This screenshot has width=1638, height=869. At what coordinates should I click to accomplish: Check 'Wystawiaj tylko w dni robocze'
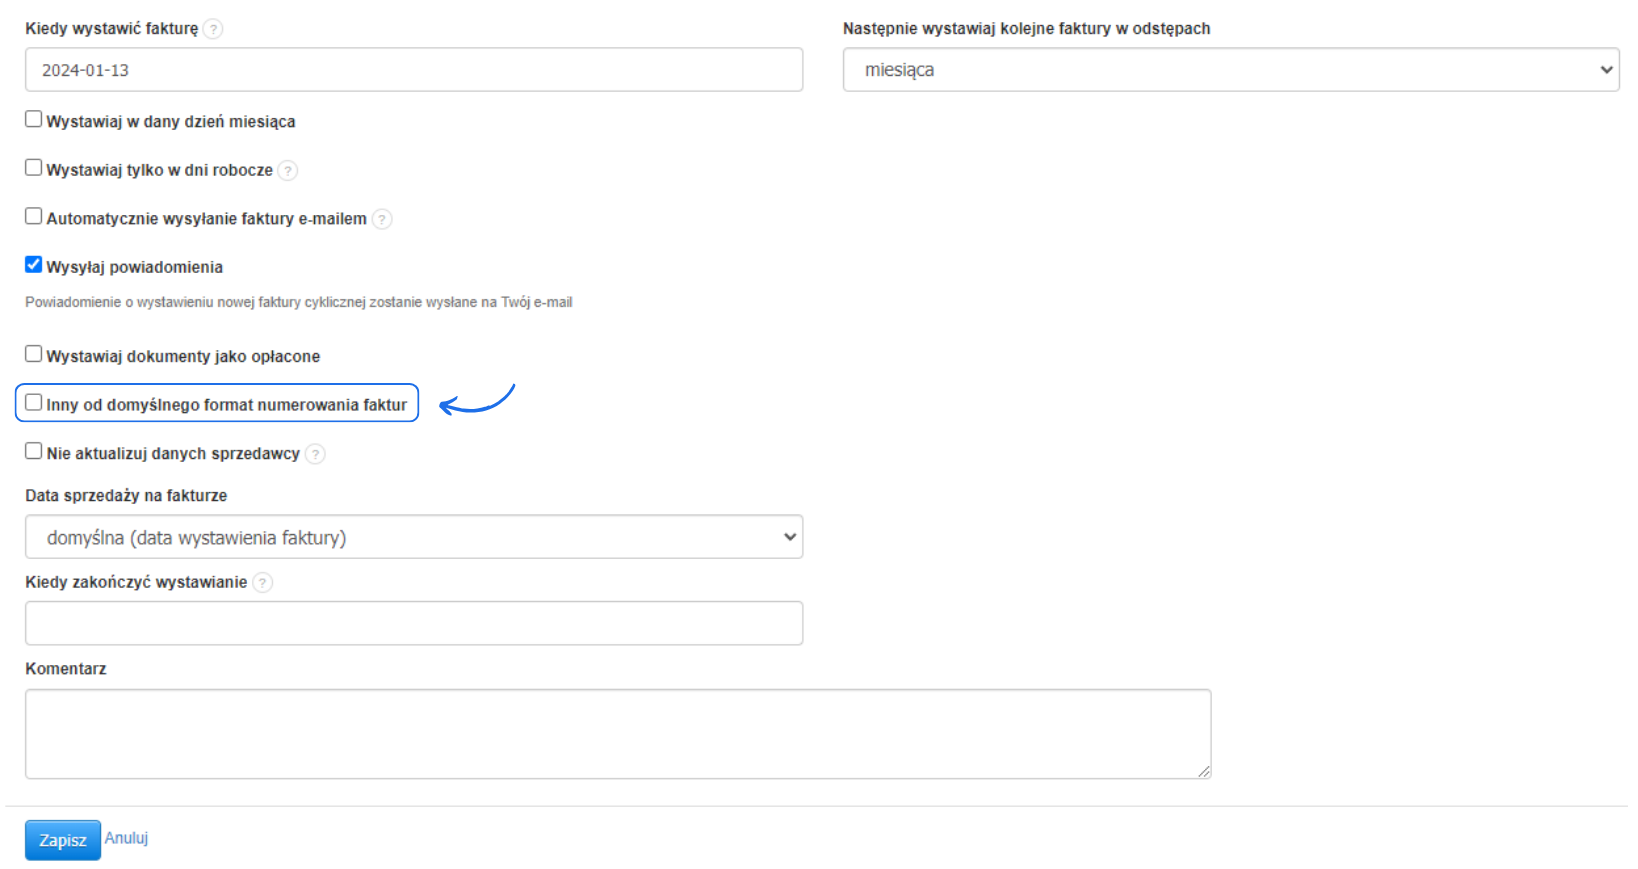point(34,168)
